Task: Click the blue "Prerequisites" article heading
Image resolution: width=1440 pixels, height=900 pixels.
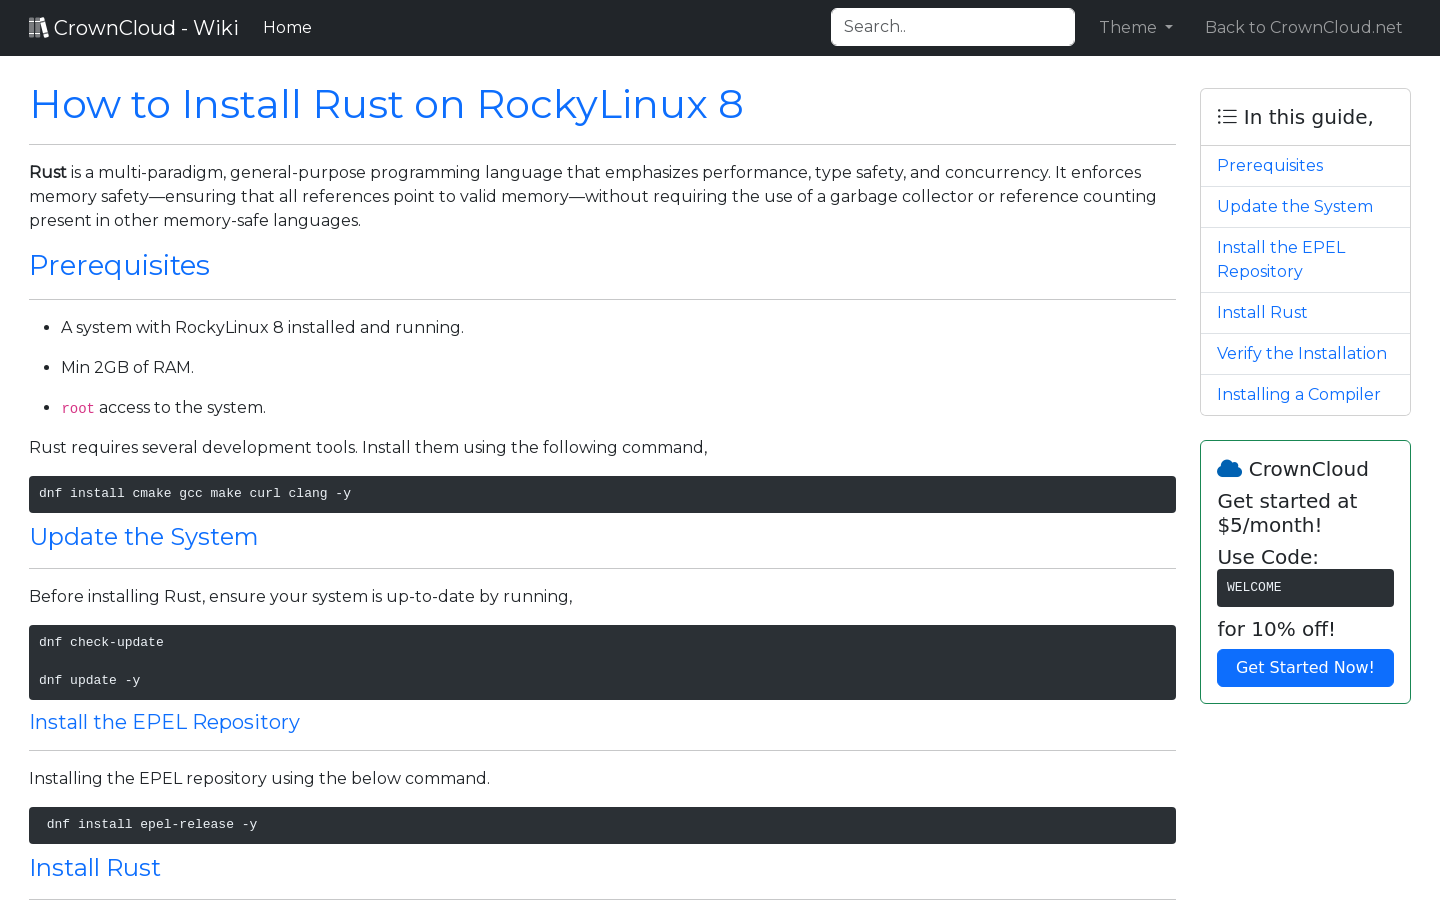Action: [119, 265]
